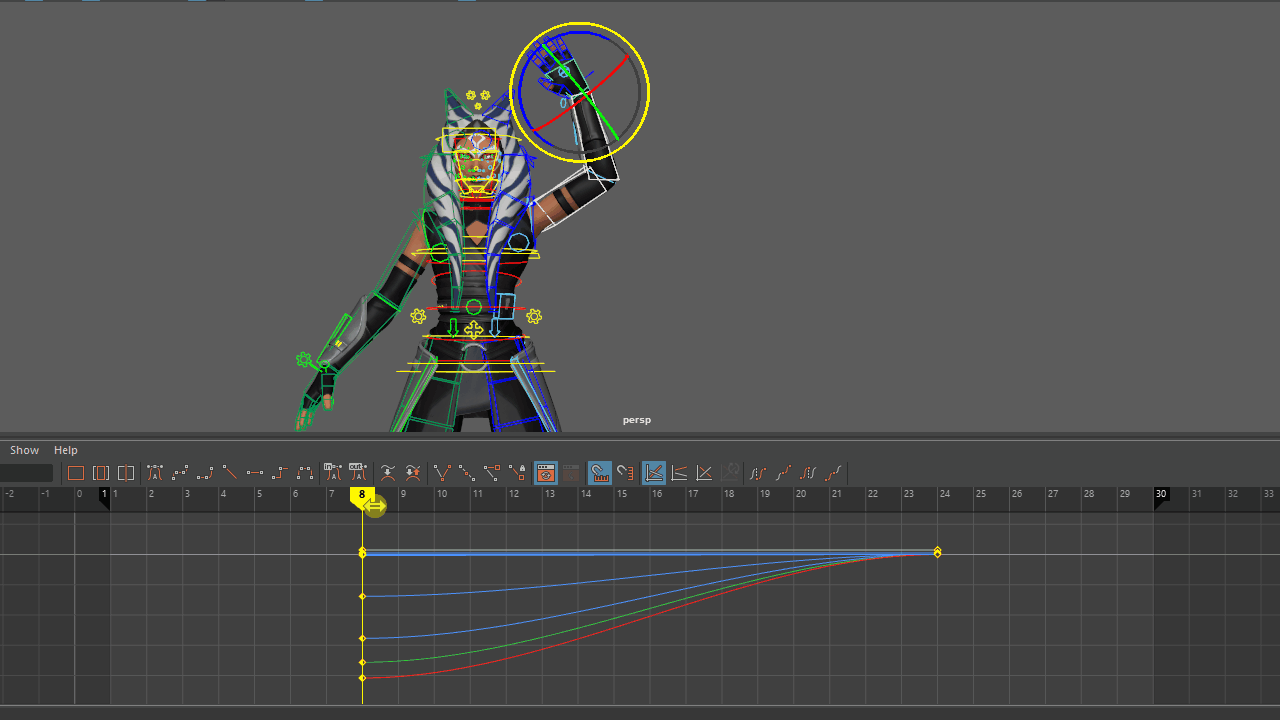Apply Linear tangents

point(230,473)
